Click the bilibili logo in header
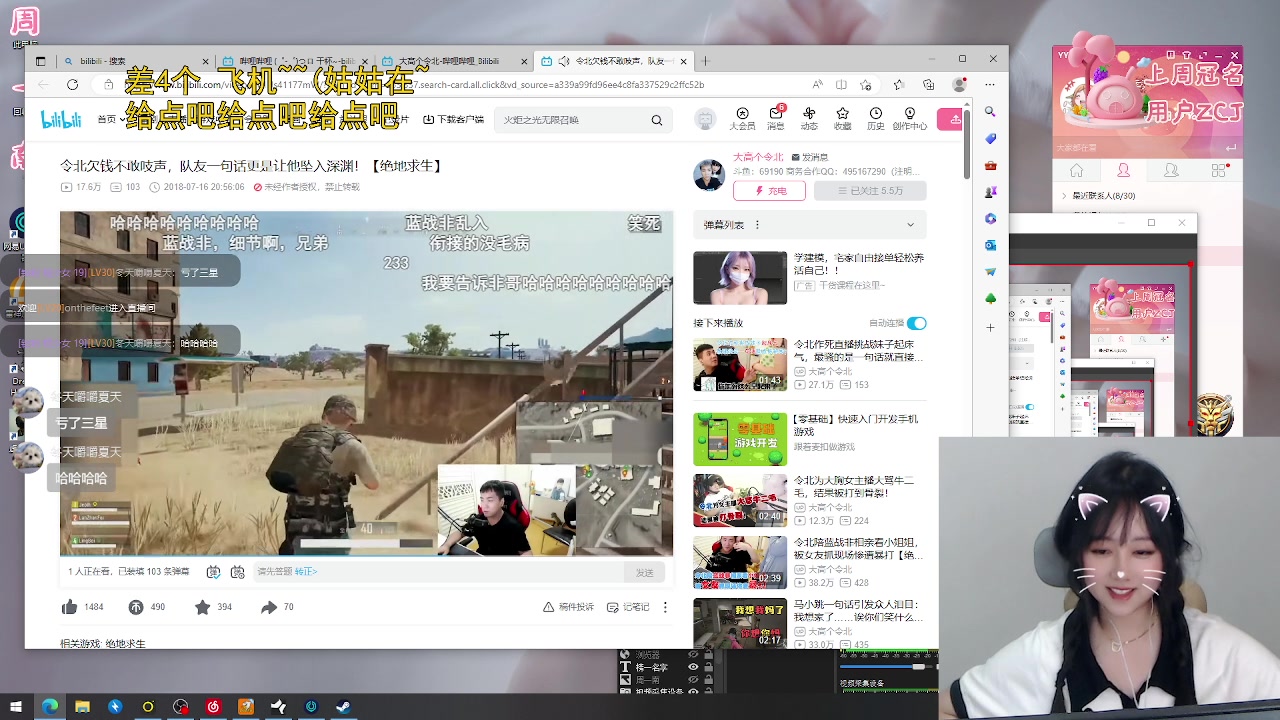The height and width of the screenshot is (720, 1280). [x=61, y=120]
